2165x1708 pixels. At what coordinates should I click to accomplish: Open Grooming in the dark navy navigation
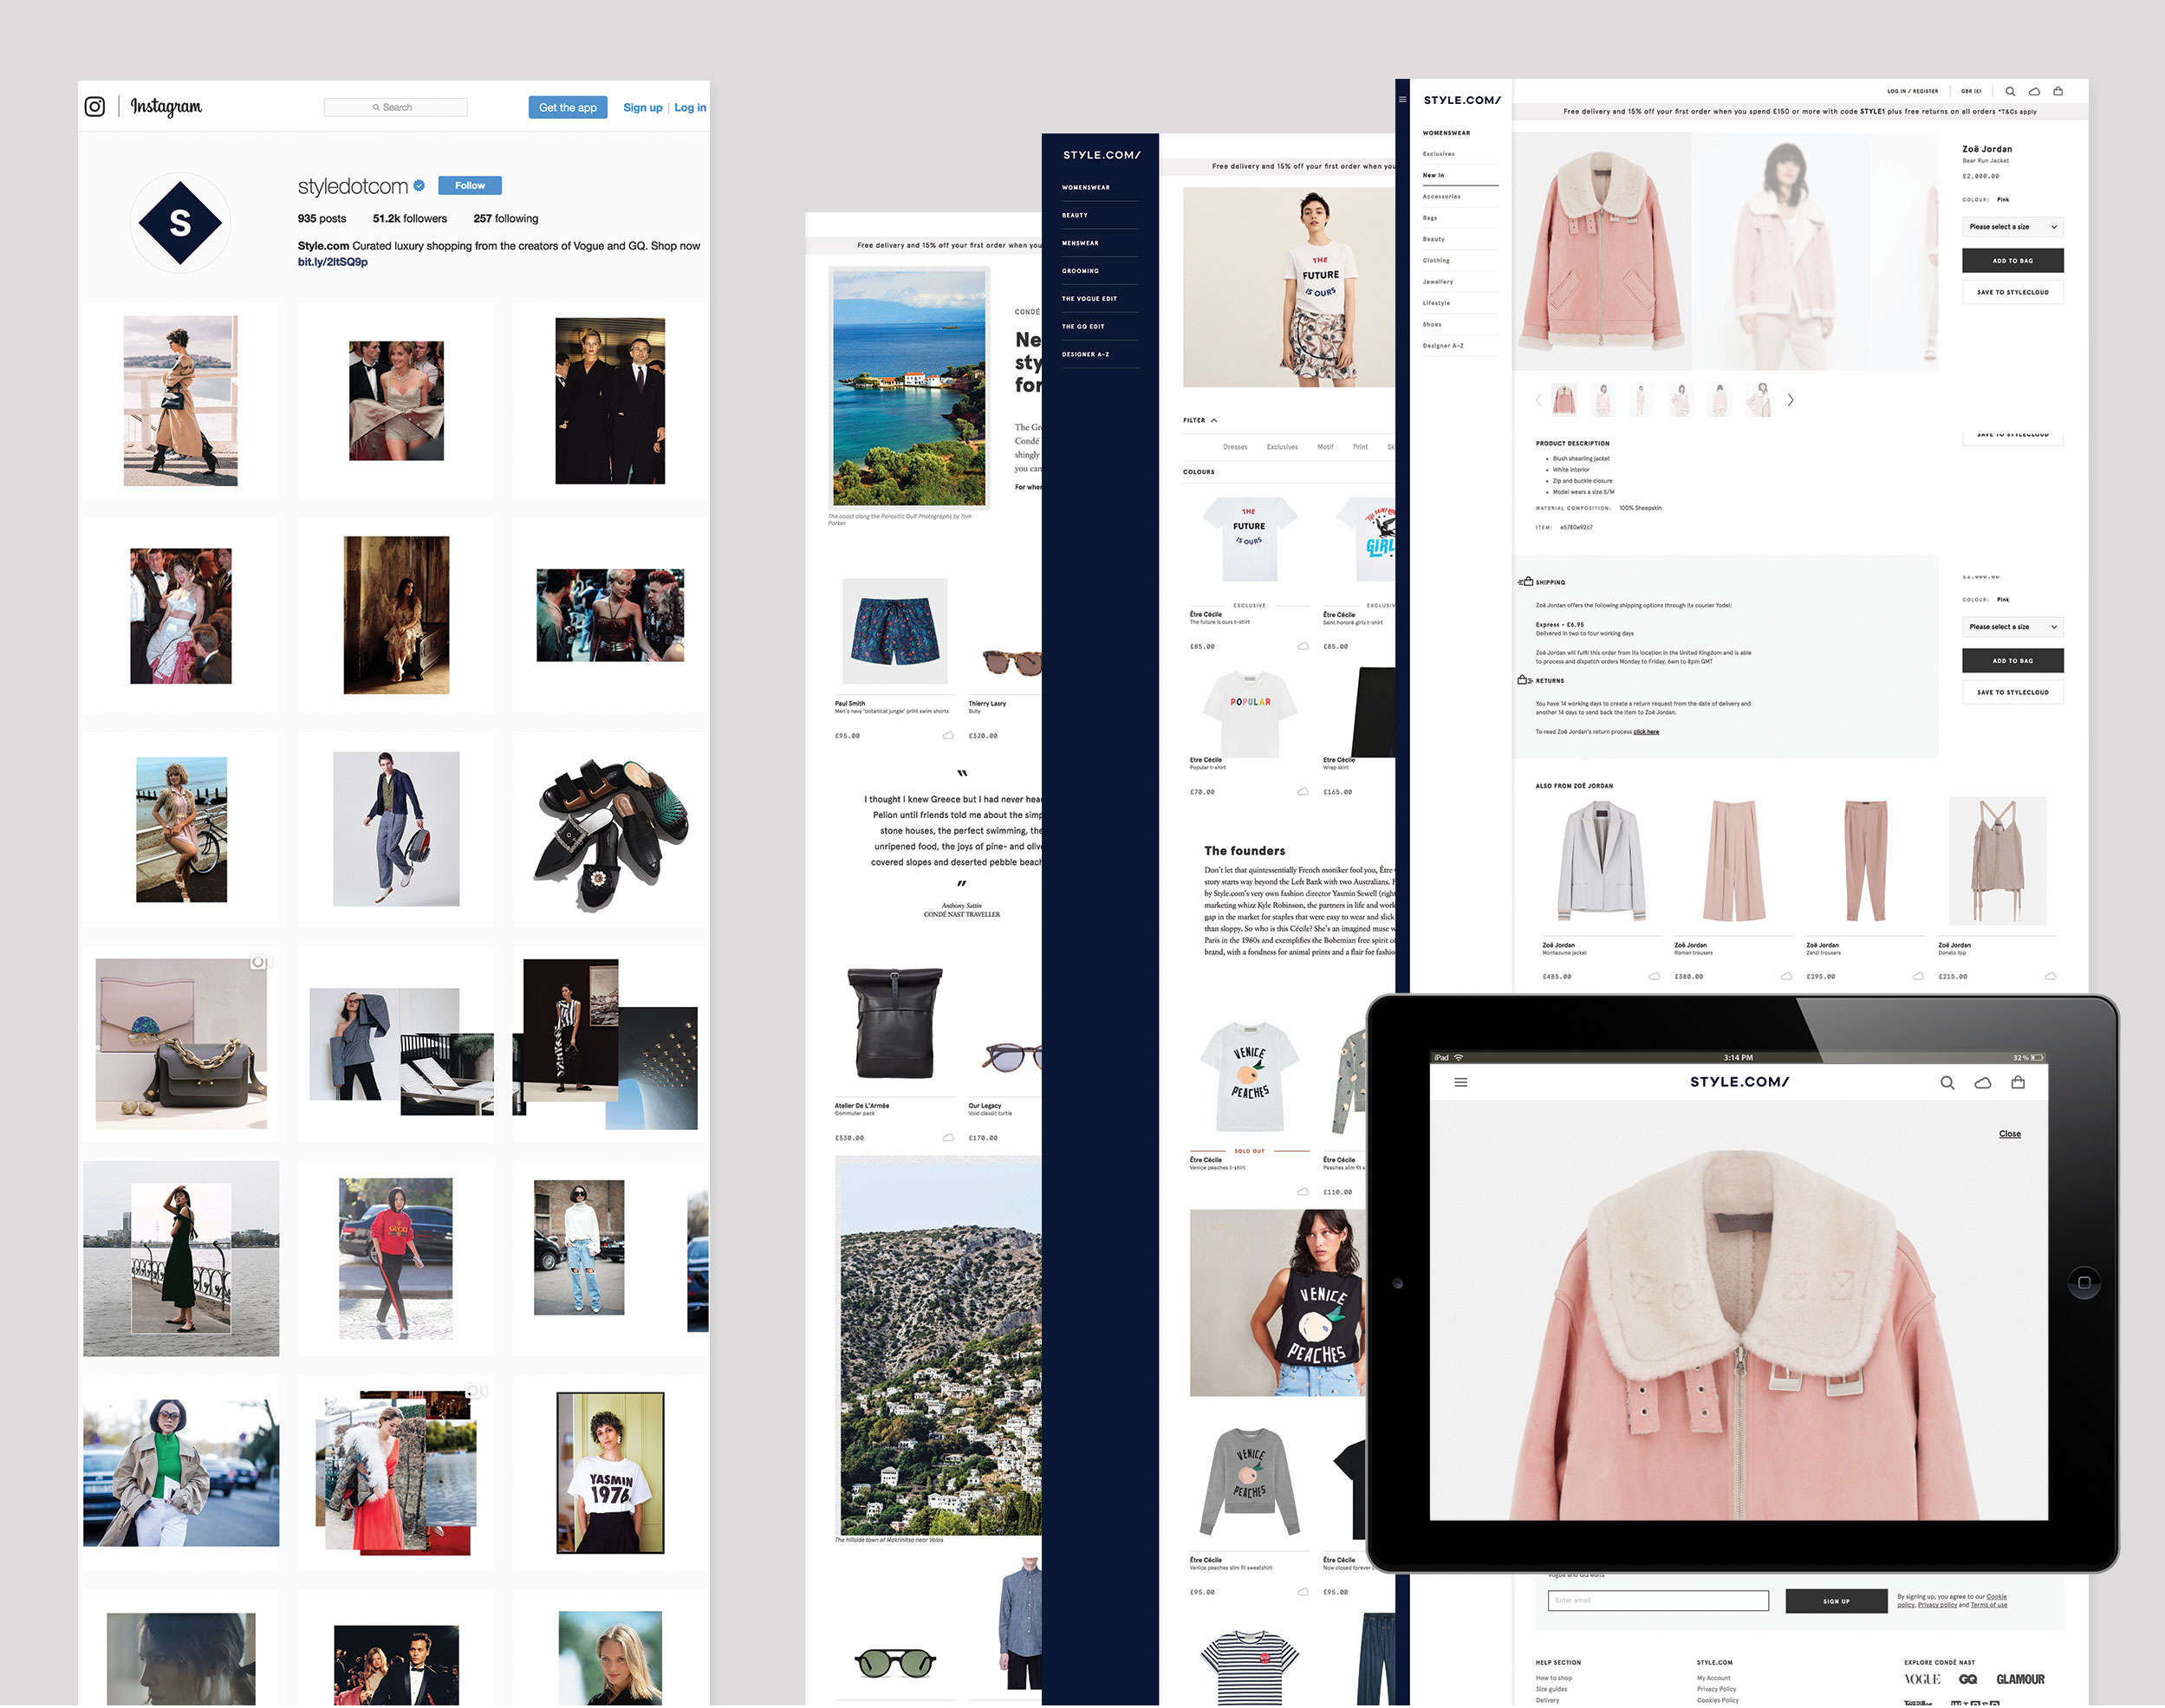click(1080, 271)
